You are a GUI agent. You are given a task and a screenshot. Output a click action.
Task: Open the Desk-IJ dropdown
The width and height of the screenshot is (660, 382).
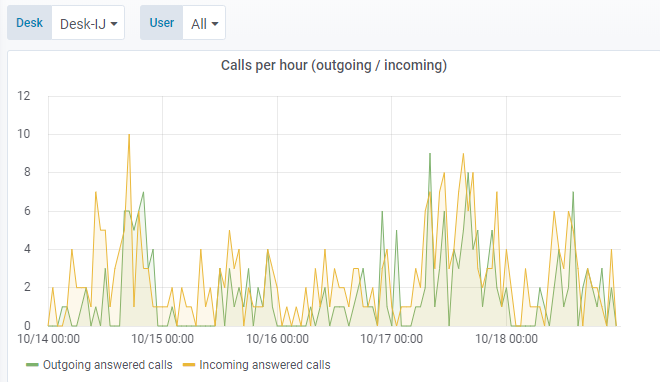[88, 23]
